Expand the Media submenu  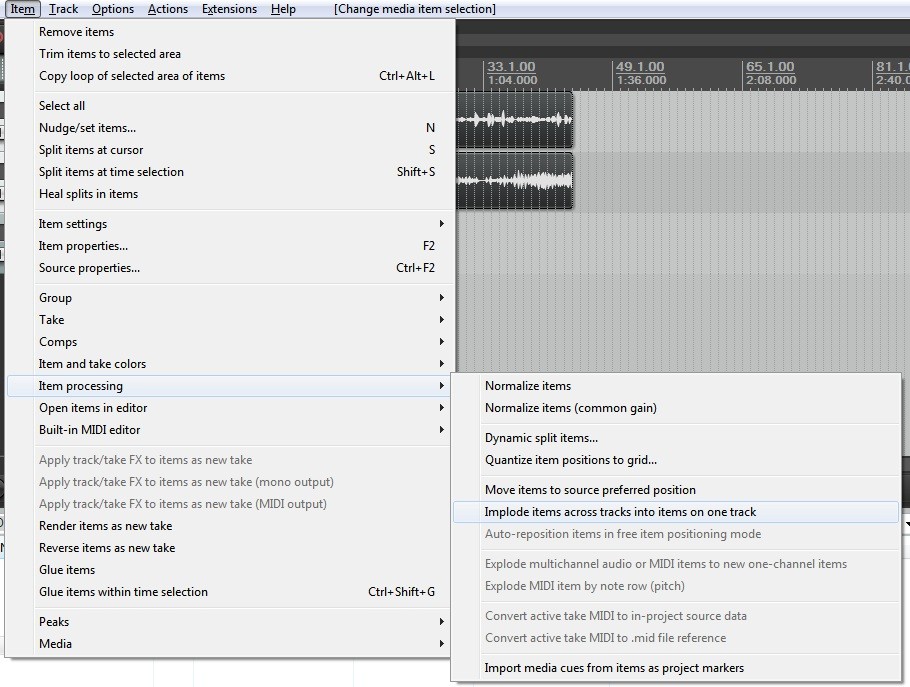(230, 643)
